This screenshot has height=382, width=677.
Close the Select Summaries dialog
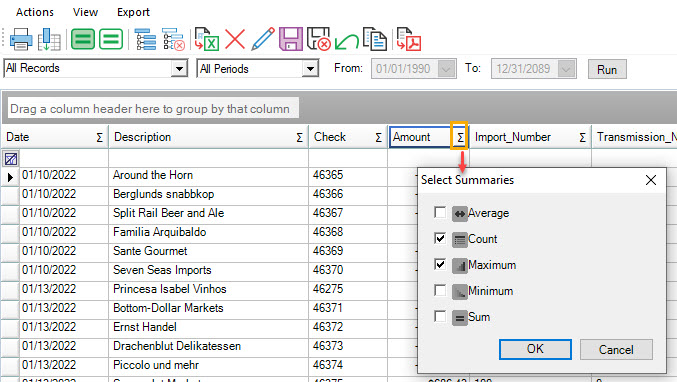coord(651,180)
